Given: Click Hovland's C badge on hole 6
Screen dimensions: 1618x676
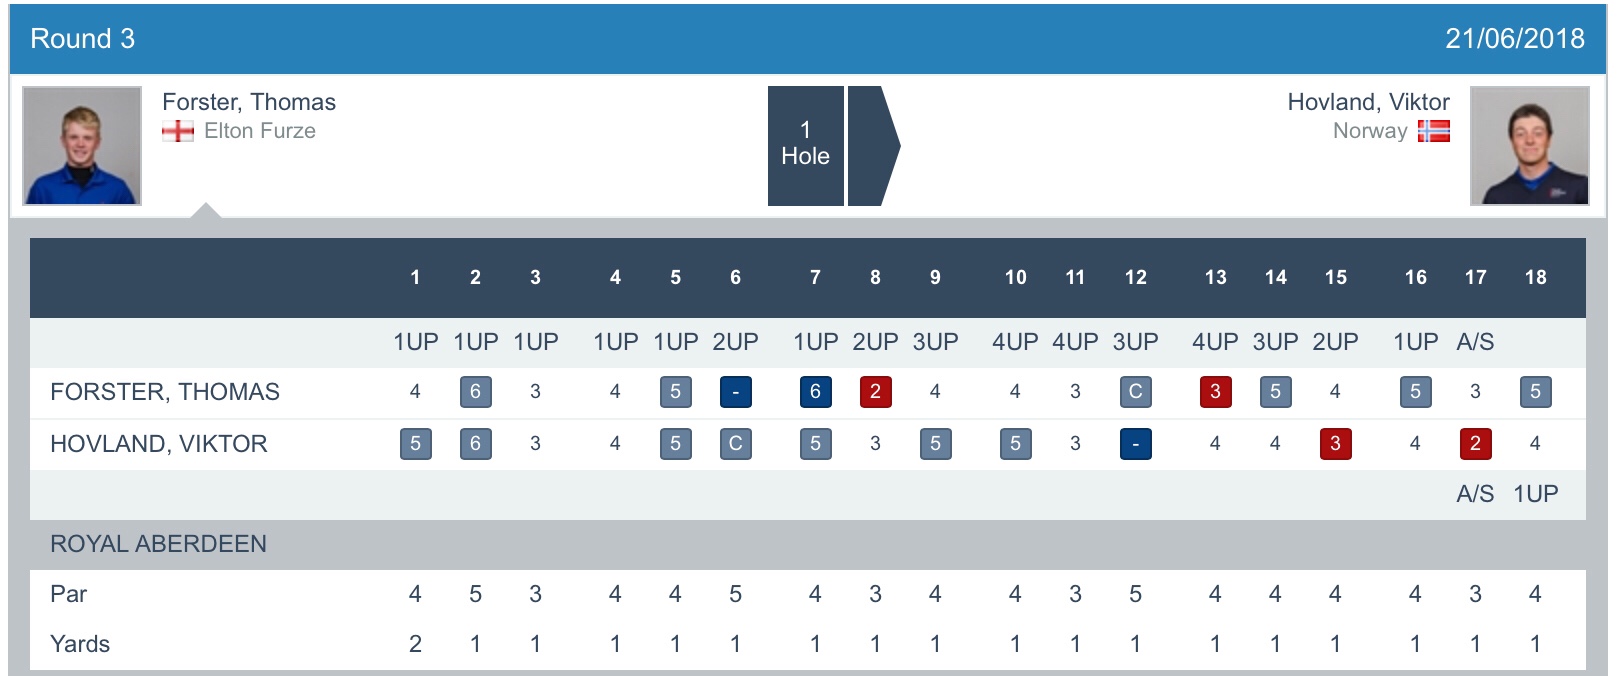Looking at the screenshot, I should tap(735, 444).
